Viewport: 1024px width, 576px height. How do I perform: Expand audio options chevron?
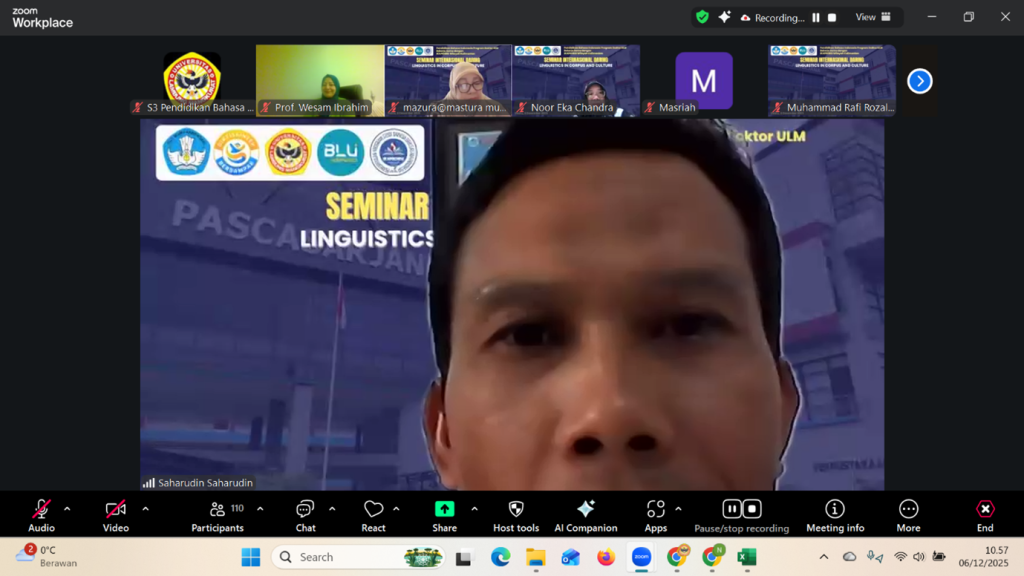click(67, 509)
